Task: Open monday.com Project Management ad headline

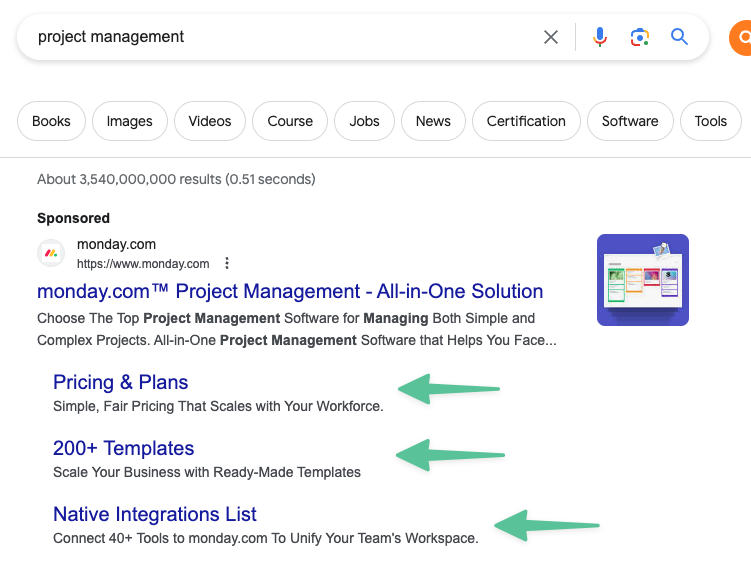Action: (x=290, y=291)
